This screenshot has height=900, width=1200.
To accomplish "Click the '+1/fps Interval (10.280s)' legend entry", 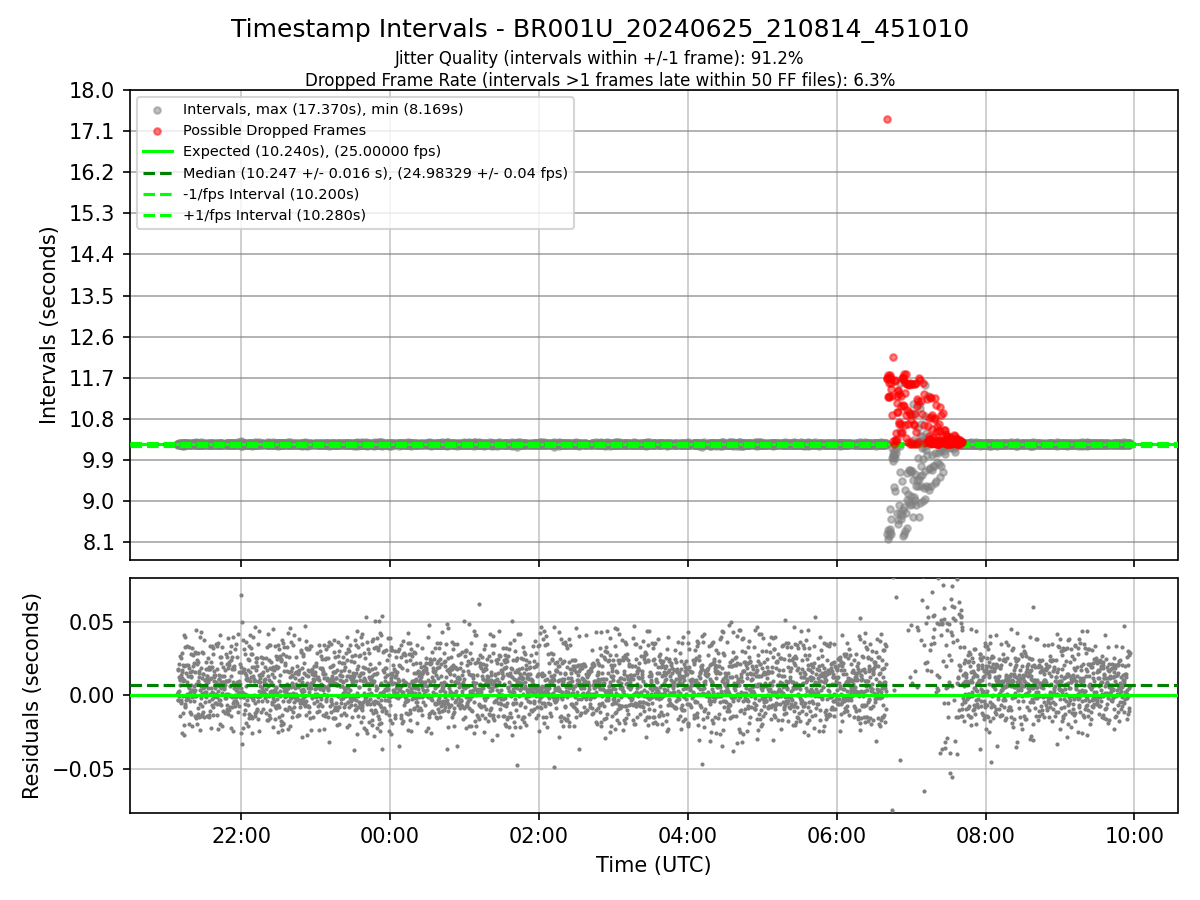I will (274, 215).
